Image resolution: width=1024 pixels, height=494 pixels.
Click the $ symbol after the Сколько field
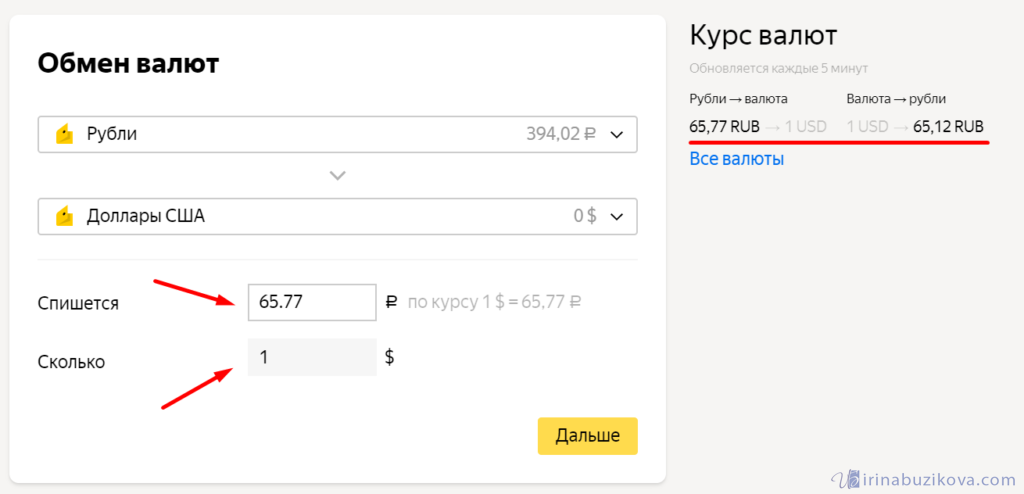coord(390,357)
